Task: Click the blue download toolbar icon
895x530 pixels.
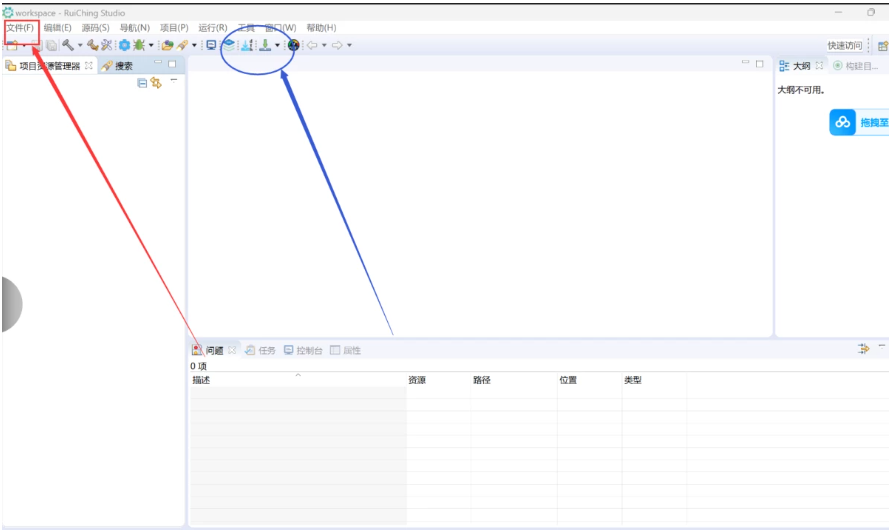Action: click(247, 45)
